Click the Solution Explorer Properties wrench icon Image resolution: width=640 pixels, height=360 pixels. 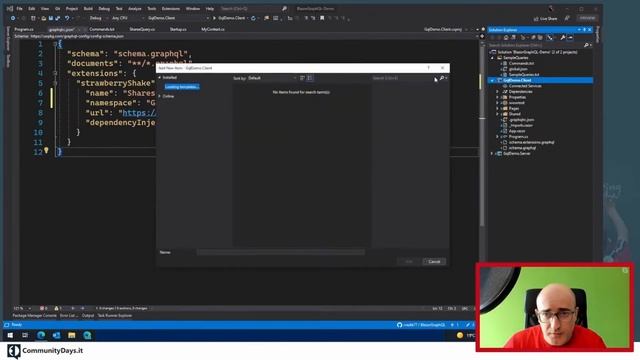(563, 38)
